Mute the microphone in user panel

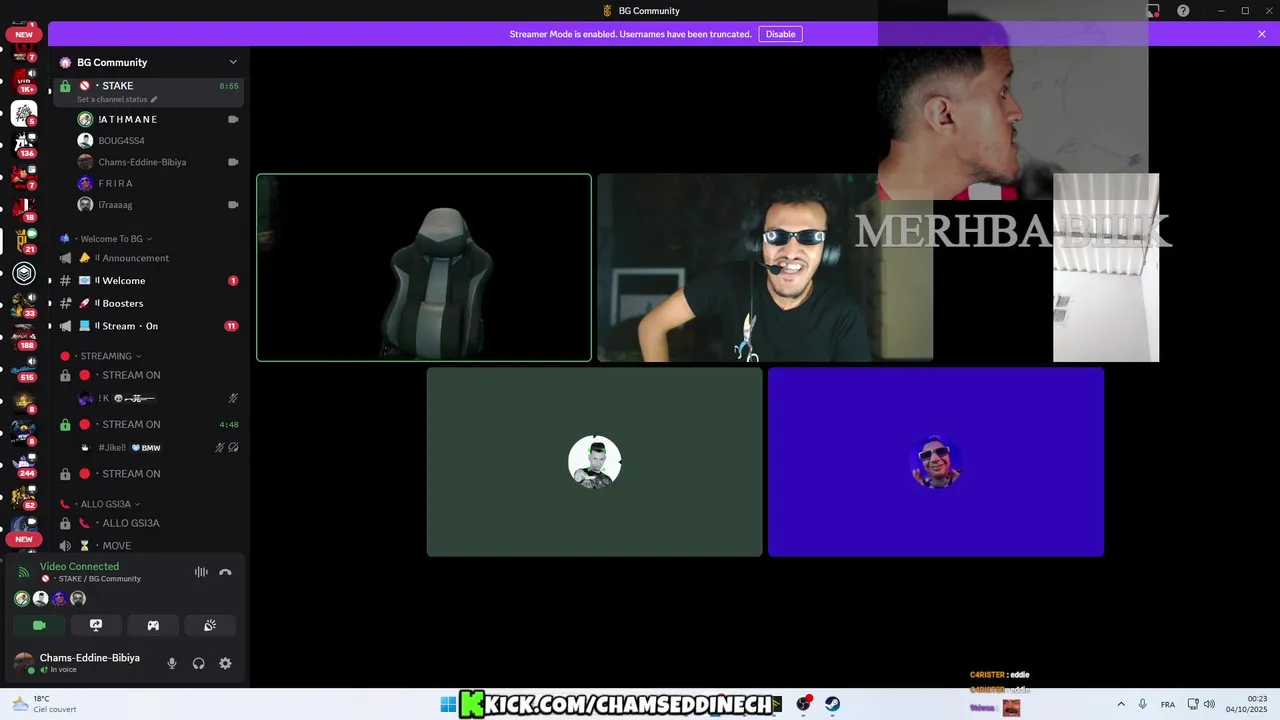[x=172, y=663]
